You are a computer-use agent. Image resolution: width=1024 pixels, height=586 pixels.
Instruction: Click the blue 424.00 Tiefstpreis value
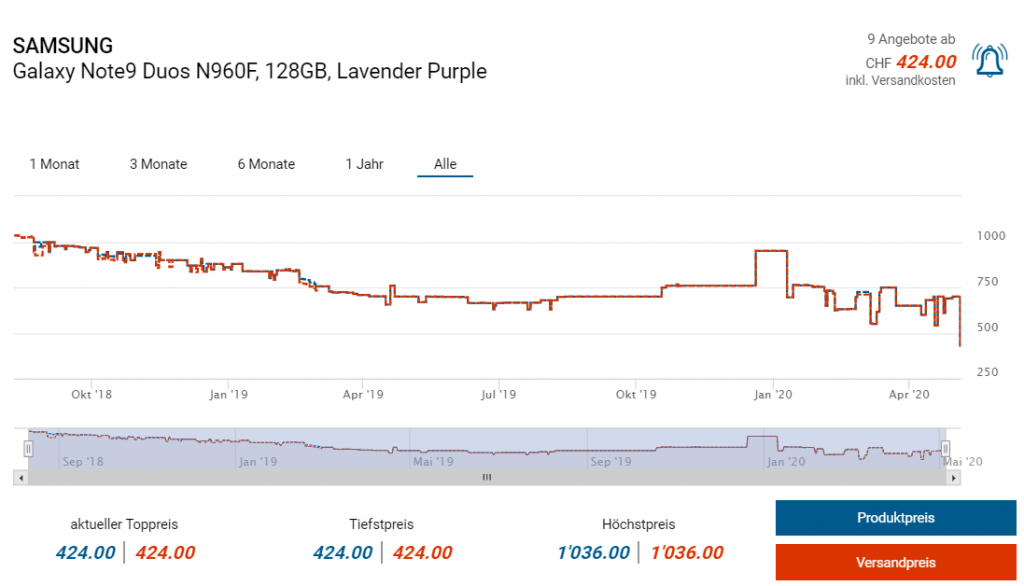click(342, 553)
